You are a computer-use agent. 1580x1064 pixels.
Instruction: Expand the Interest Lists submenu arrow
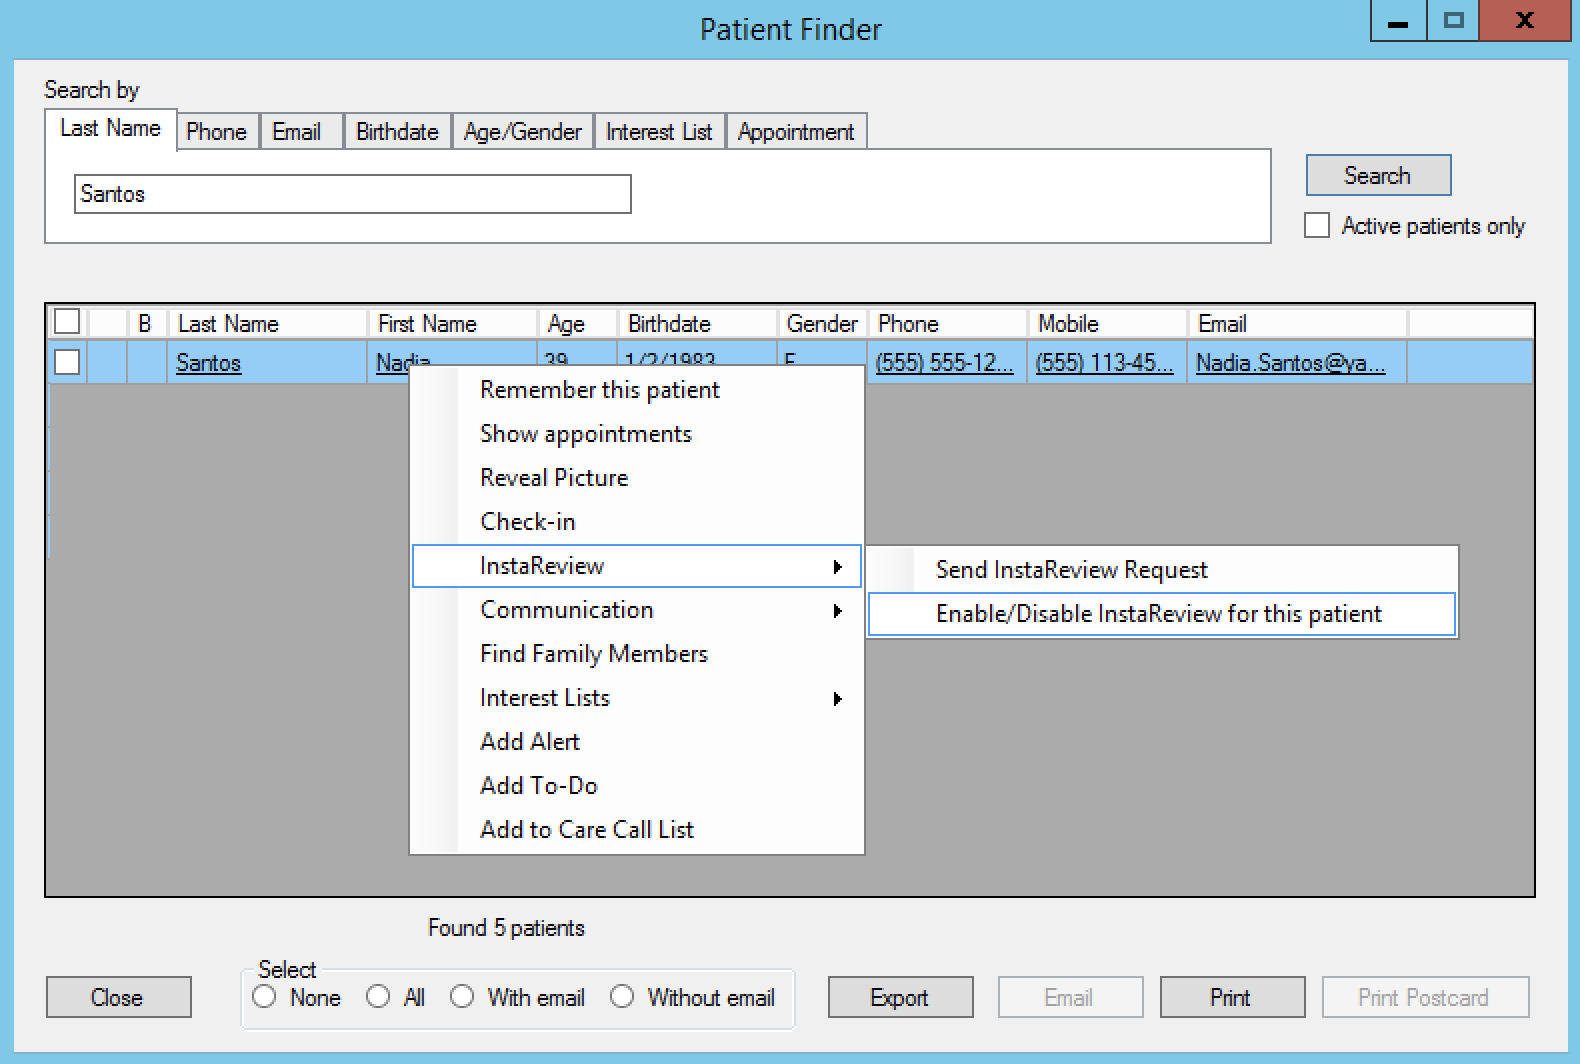[x=838, y=699]
